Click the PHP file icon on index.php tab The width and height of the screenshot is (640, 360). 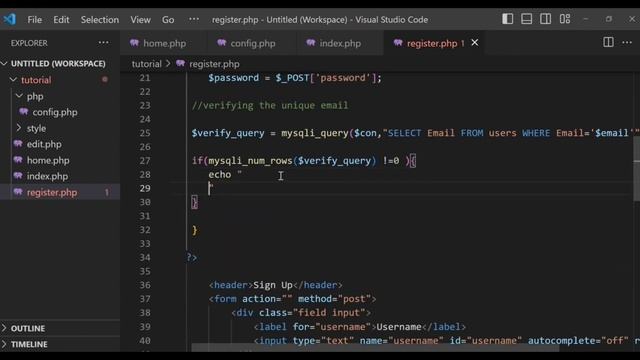point(311,43)
